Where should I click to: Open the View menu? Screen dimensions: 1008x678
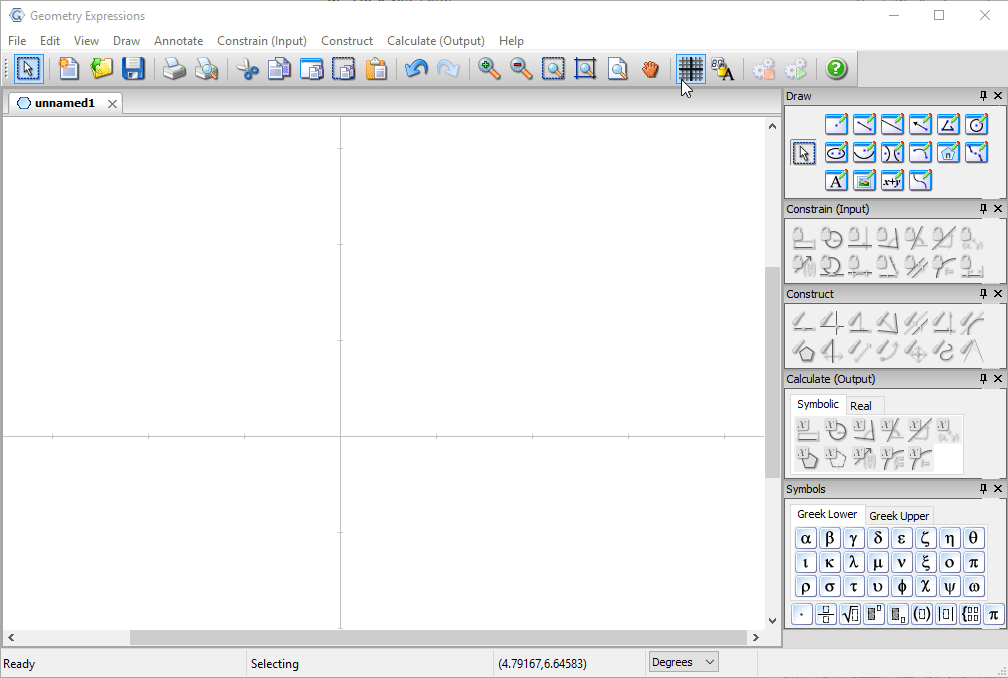[86, 40]
